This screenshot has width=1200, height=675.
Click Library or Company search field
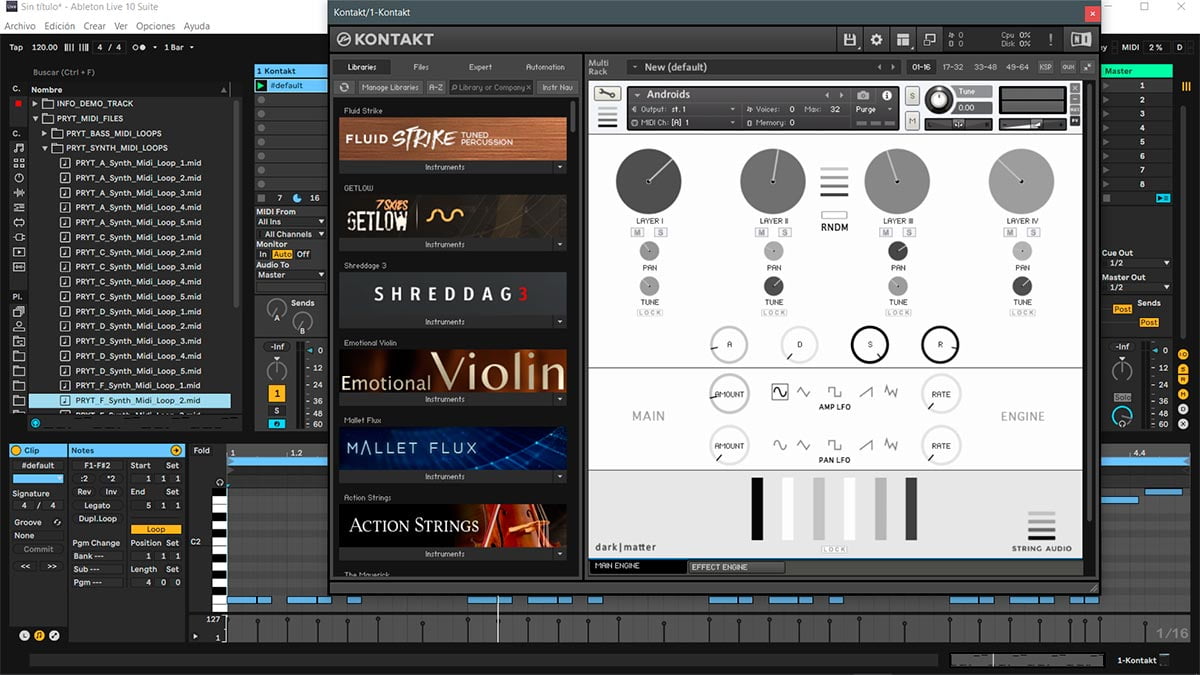[x=491, y=88]
